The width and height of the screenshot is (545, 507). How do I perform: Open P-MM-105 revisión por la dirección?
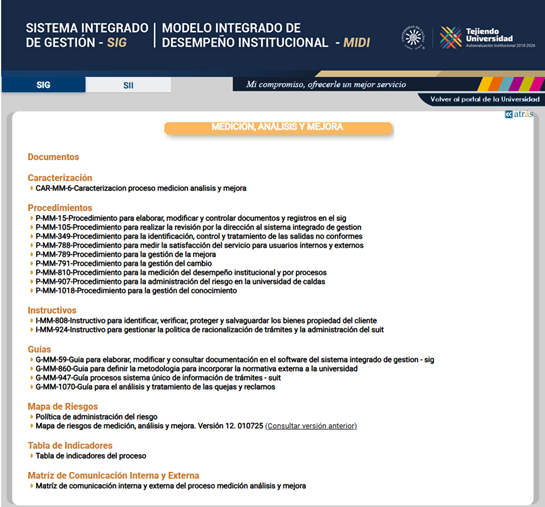click(198, 227)
